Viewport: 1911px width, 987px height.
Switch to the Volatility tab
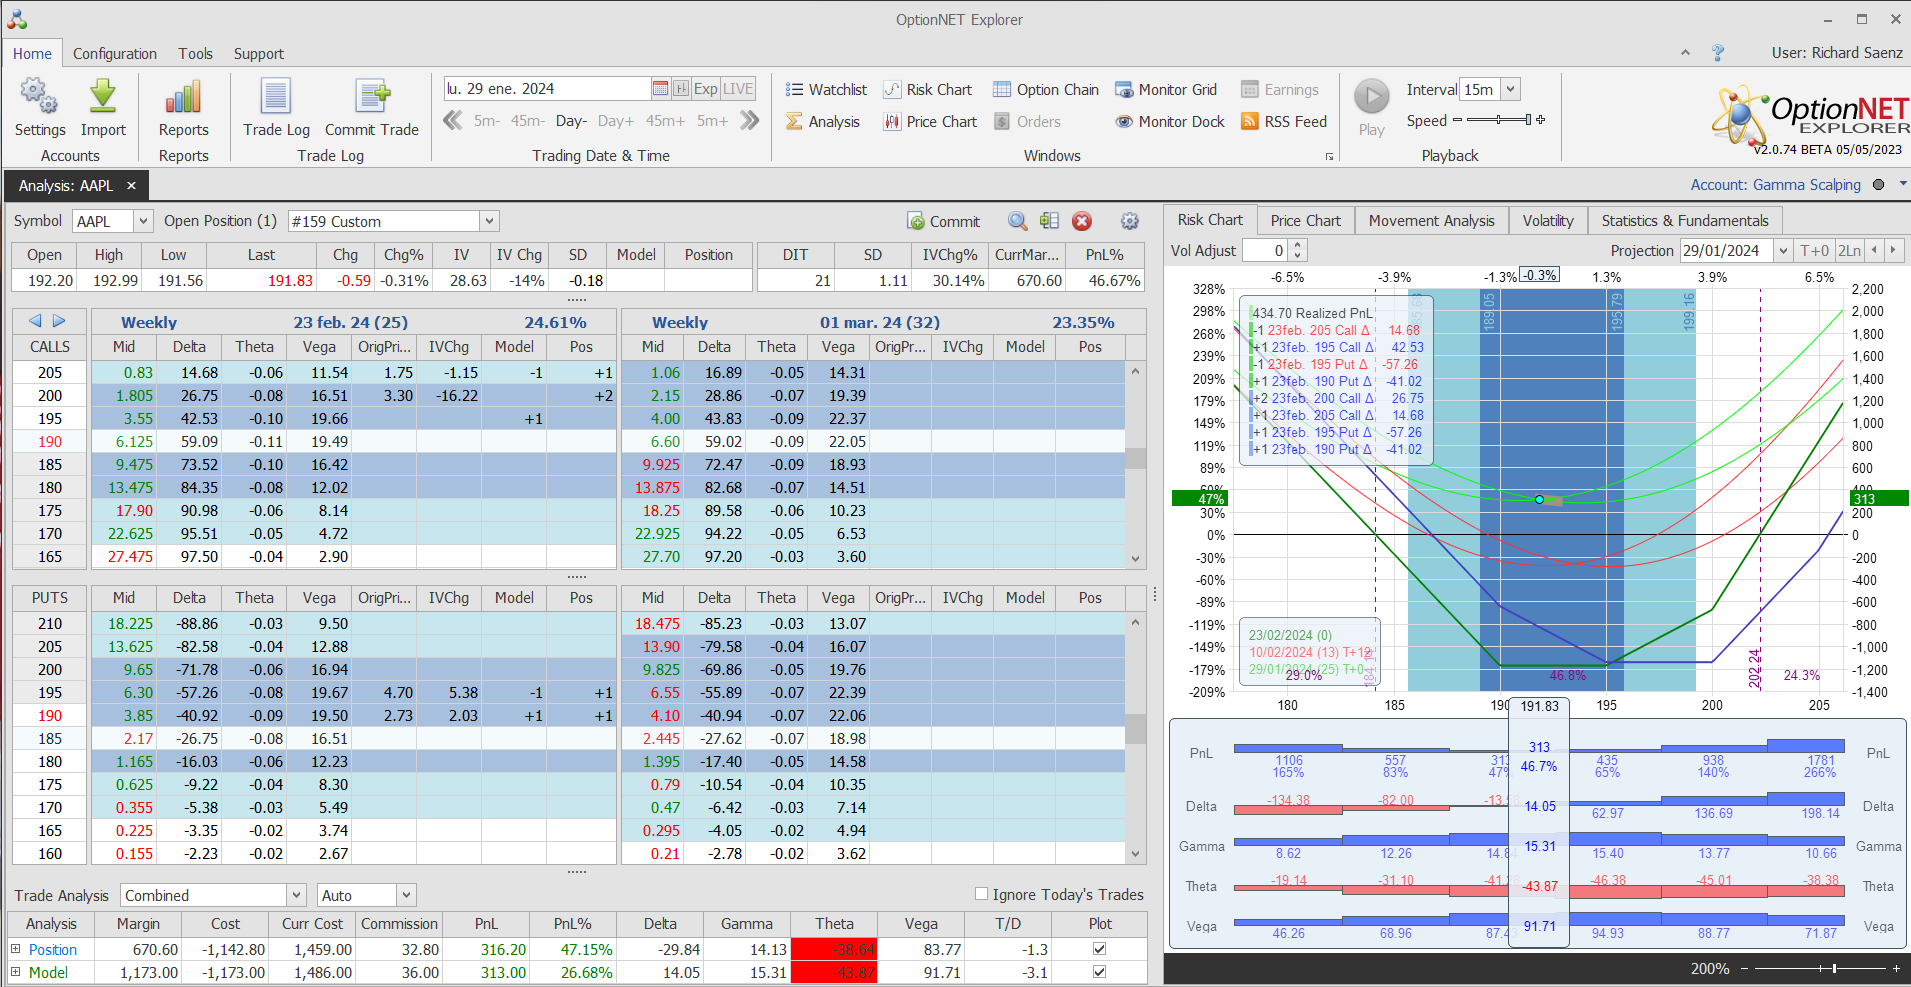(x=1548, y=220)
